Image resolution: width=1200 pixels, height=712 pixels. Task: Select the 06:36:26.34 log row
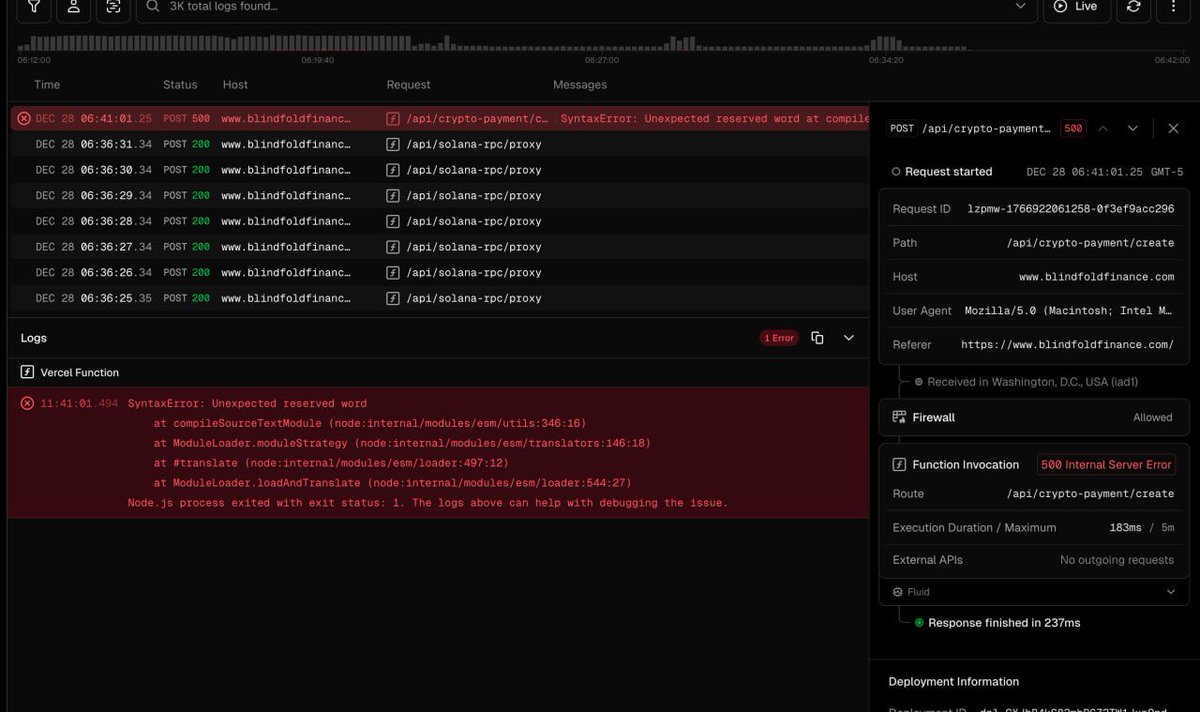[440, 273]
